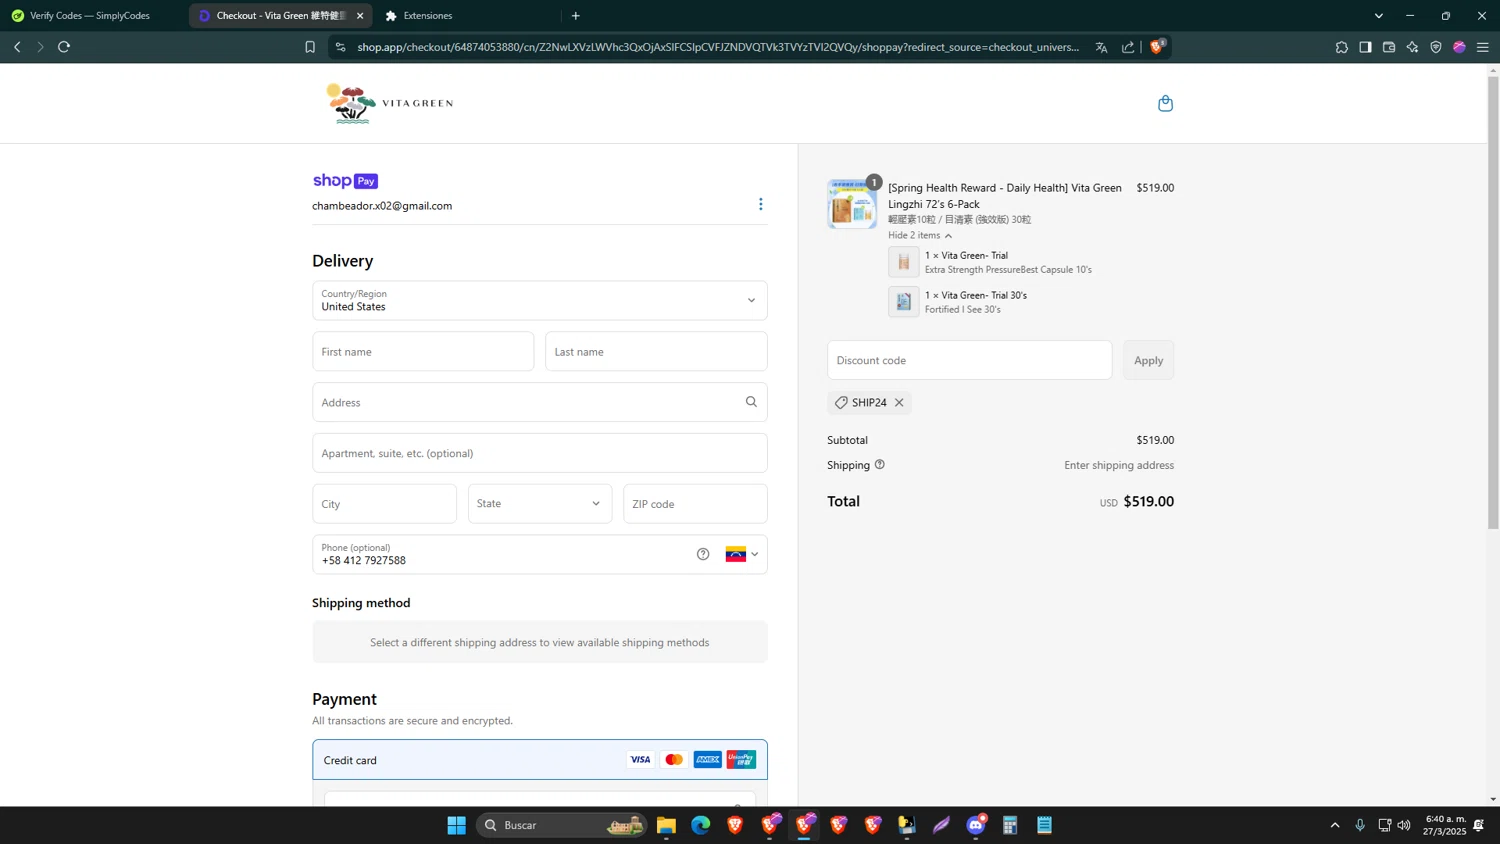Open the notifications bell in taskbar
Screen dimensions: 1500x844
[x=1479, y=825]
